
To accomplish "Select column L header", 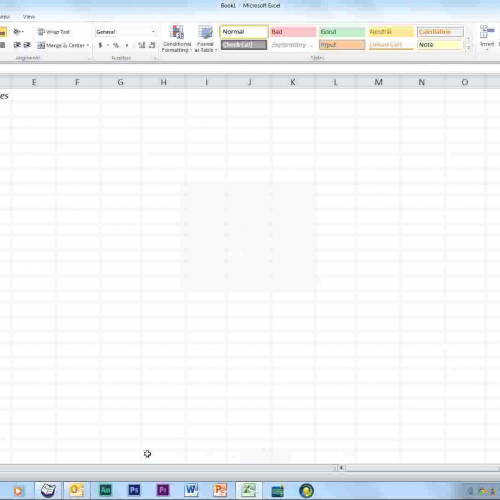I will pyautogui.click(x=335, y=82).
